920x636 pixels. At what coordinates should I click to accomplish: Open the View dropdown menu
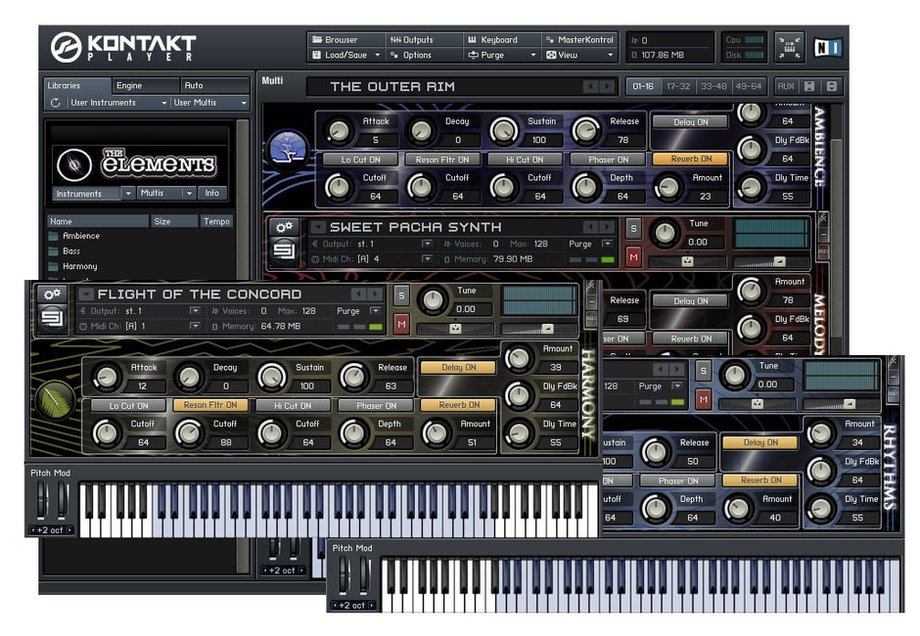point(580,55)
